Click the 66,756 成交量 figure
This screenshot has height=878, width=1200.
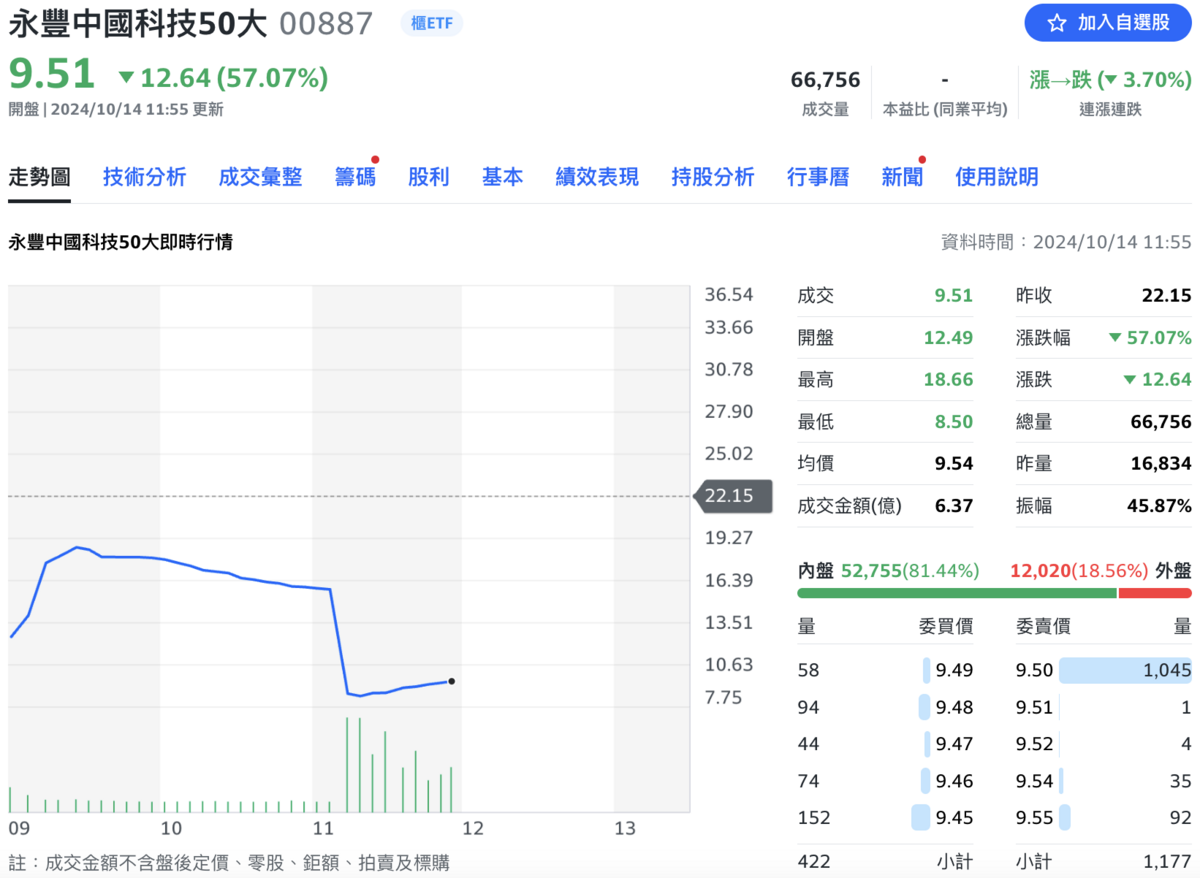pos(825,80)
